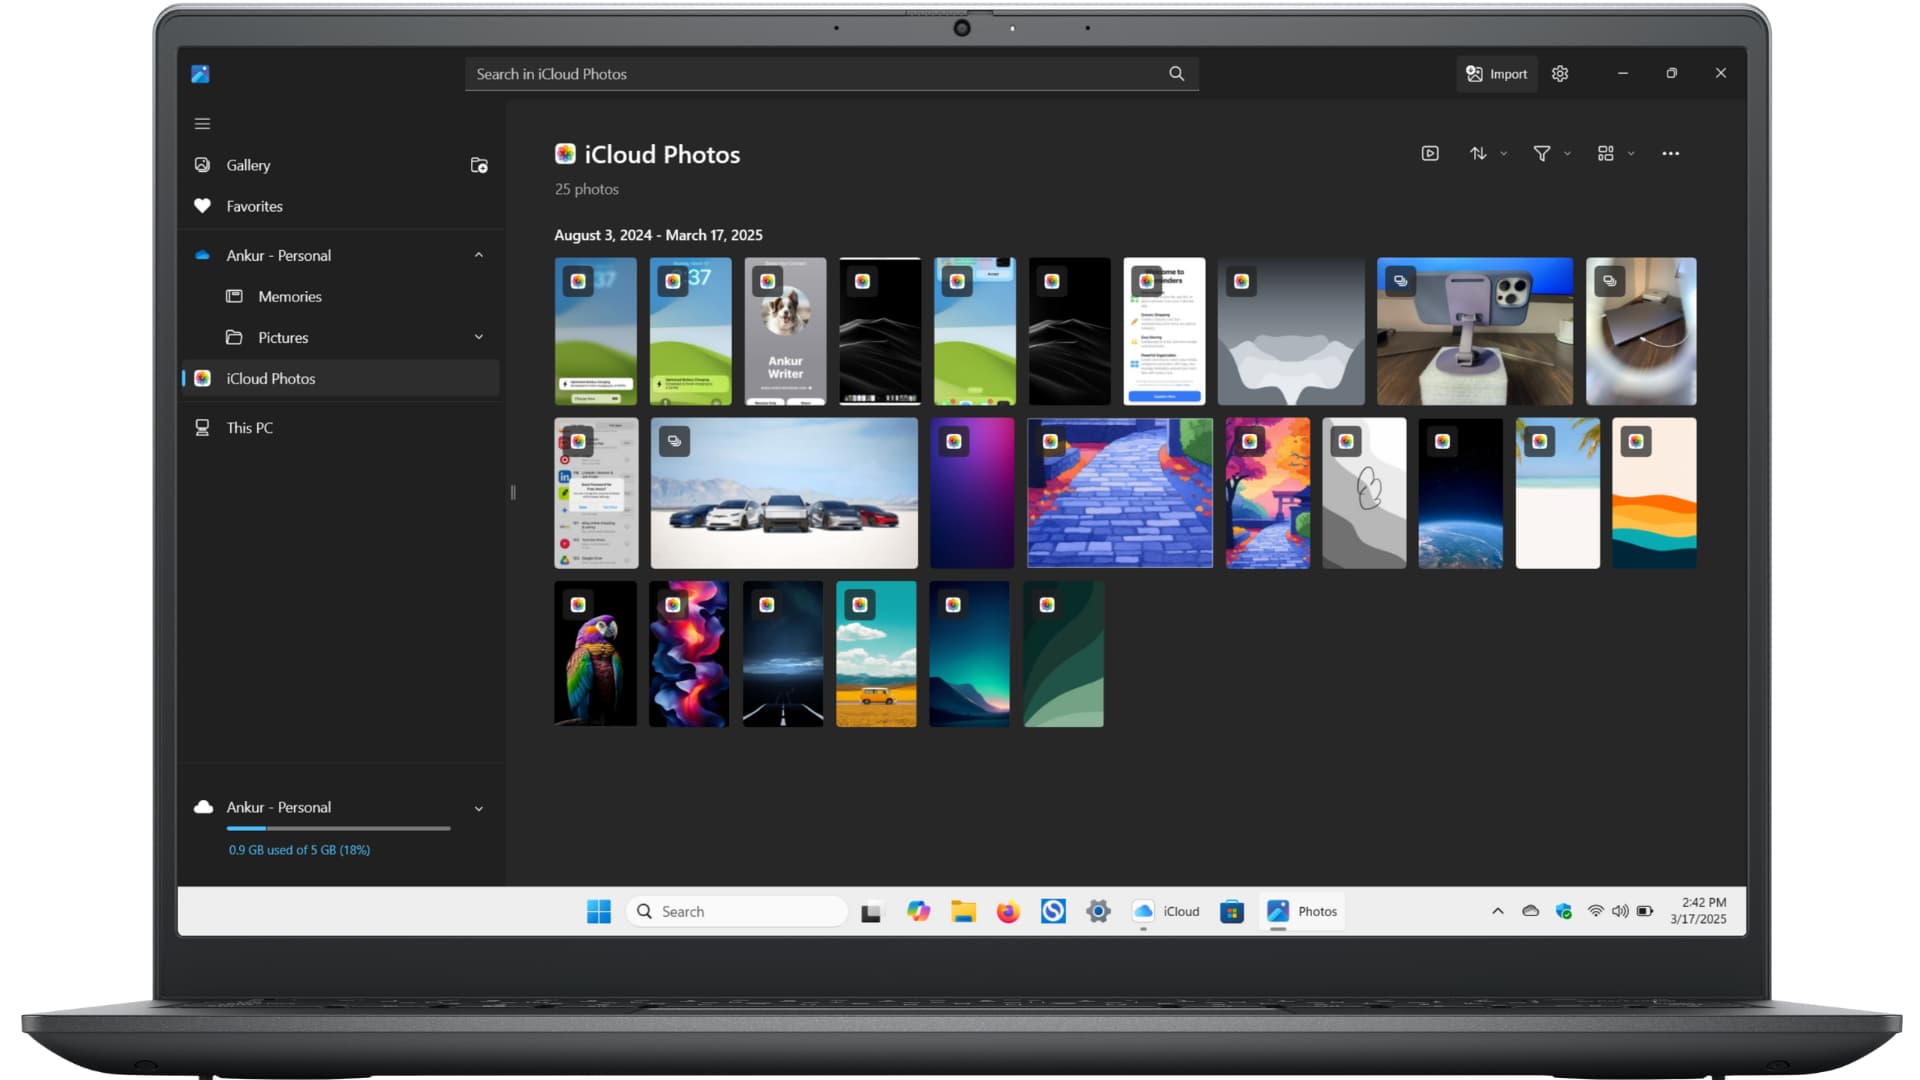Click the blue circular app icon on taskbar
The width and height of the screenshot is (1920, 1080).
click(1053, 912)
